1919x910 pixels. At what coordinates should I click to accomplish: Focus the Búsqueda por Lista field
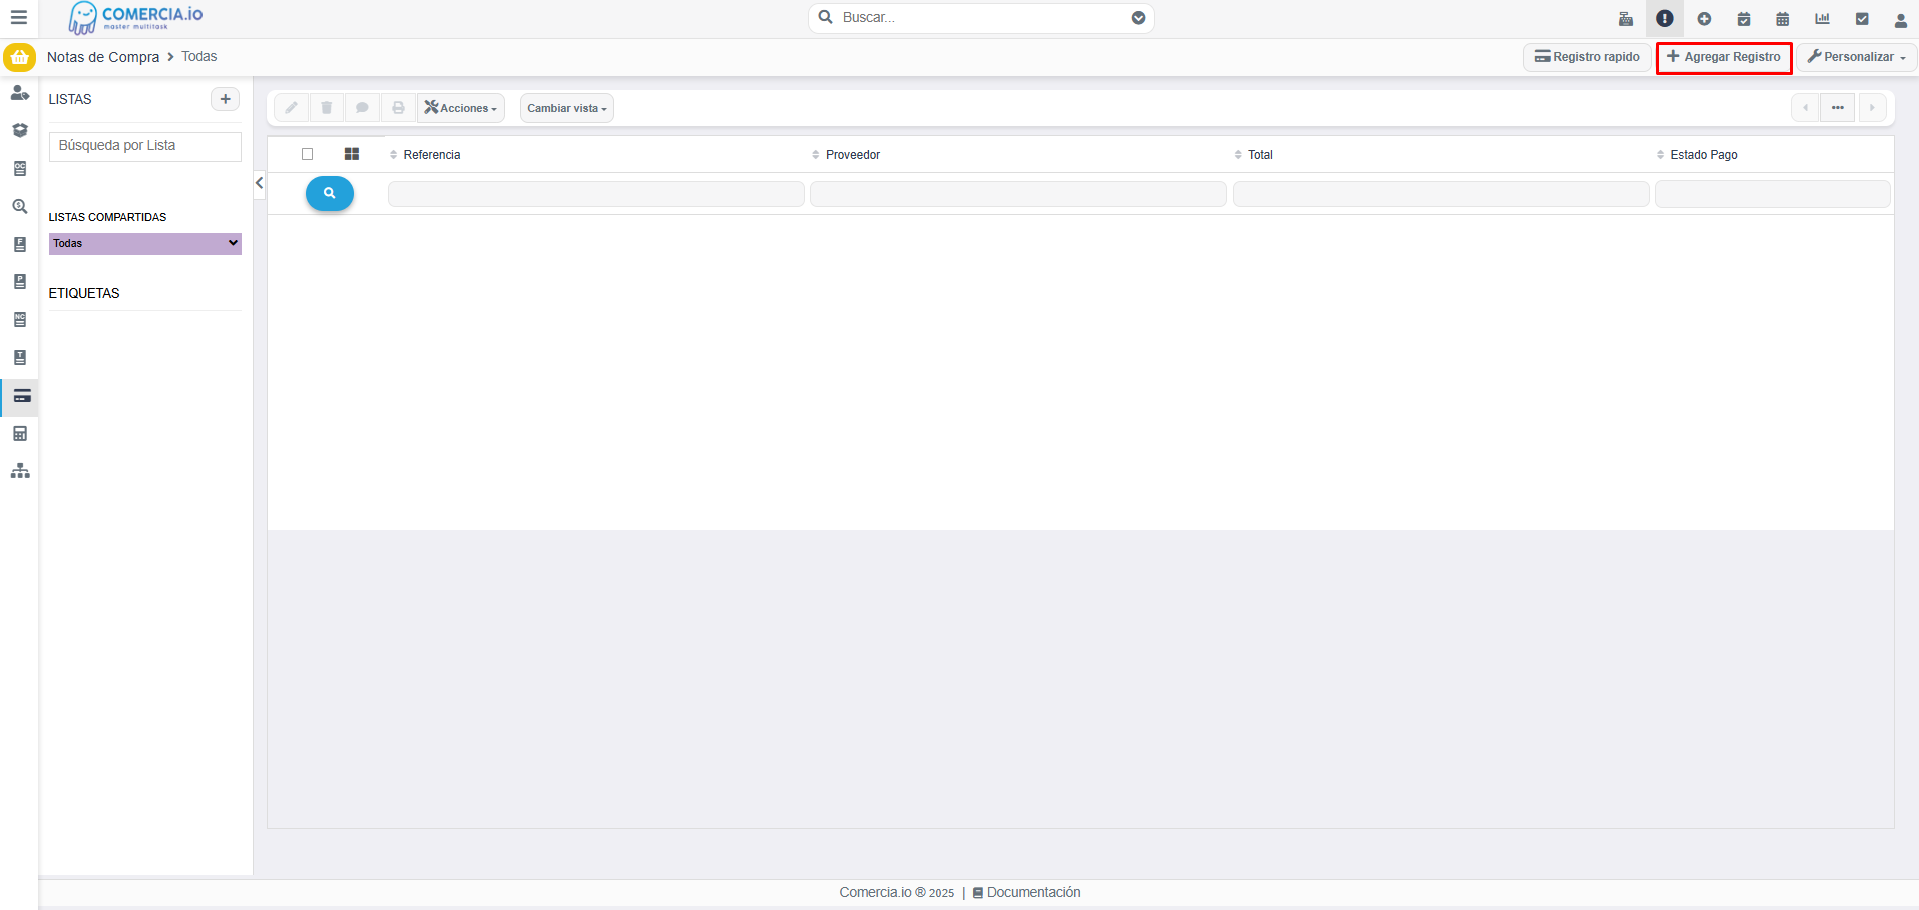(145, 146)
